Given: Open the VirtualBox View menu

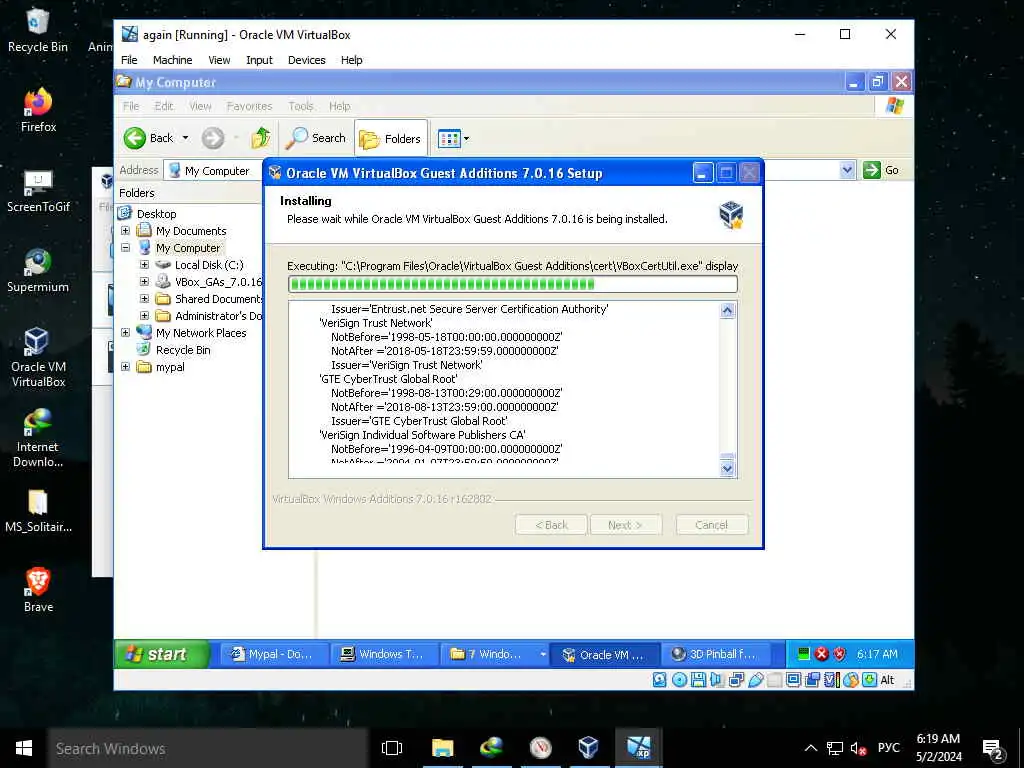Looking at the screenshot, I should click(x=219, y=59).
